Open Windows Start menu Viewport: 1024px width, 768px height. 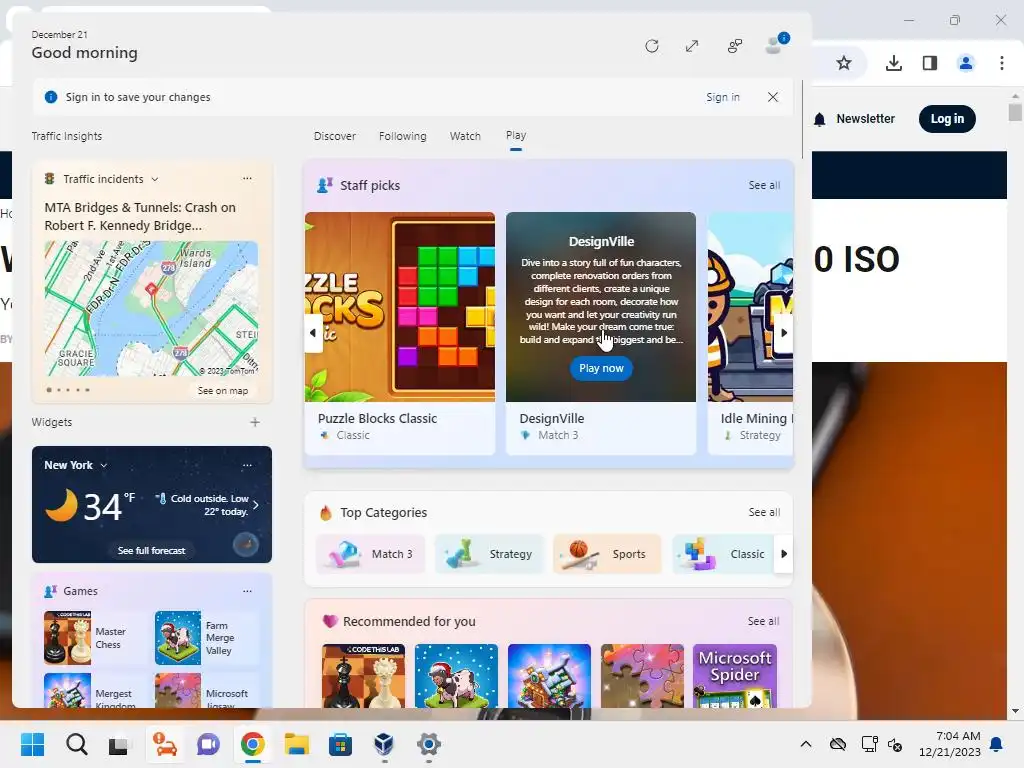pos(33,744)
